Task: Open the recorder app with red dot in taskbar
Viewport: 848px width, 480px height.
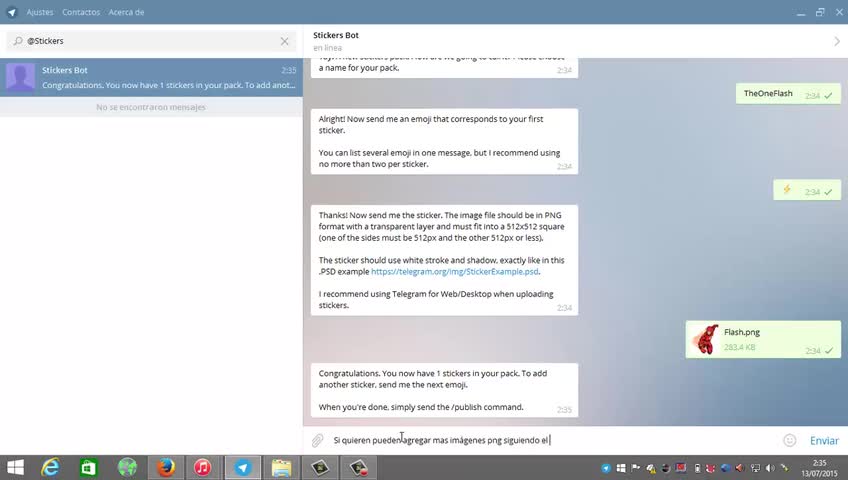Action: [x=358, y=468]
